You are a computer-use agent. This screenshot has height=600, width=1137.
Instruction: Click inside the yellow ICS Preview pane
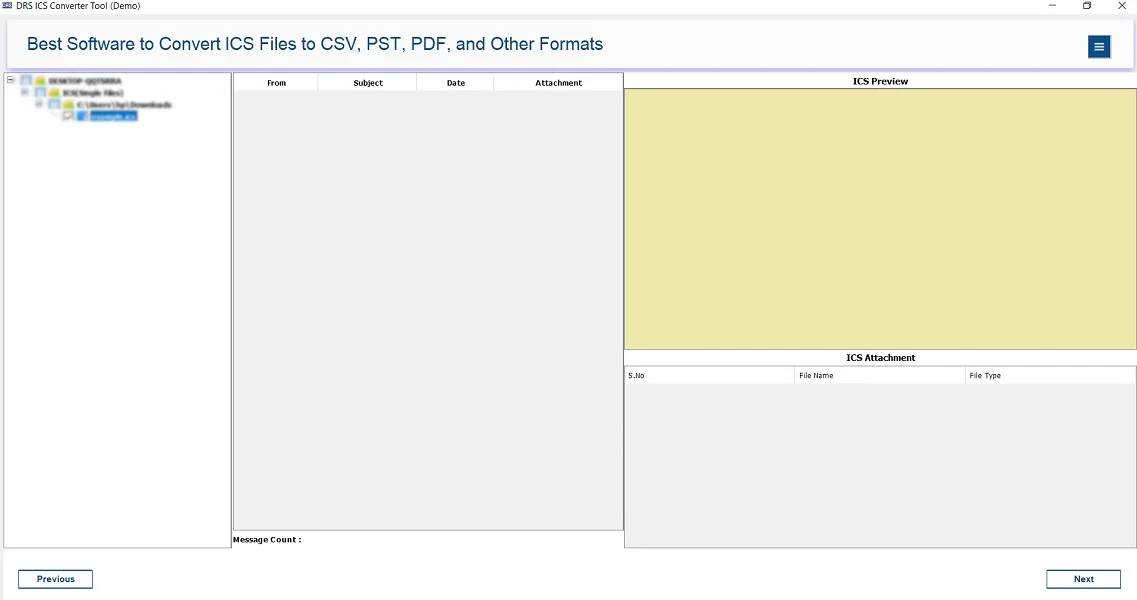tap(880, 219)
